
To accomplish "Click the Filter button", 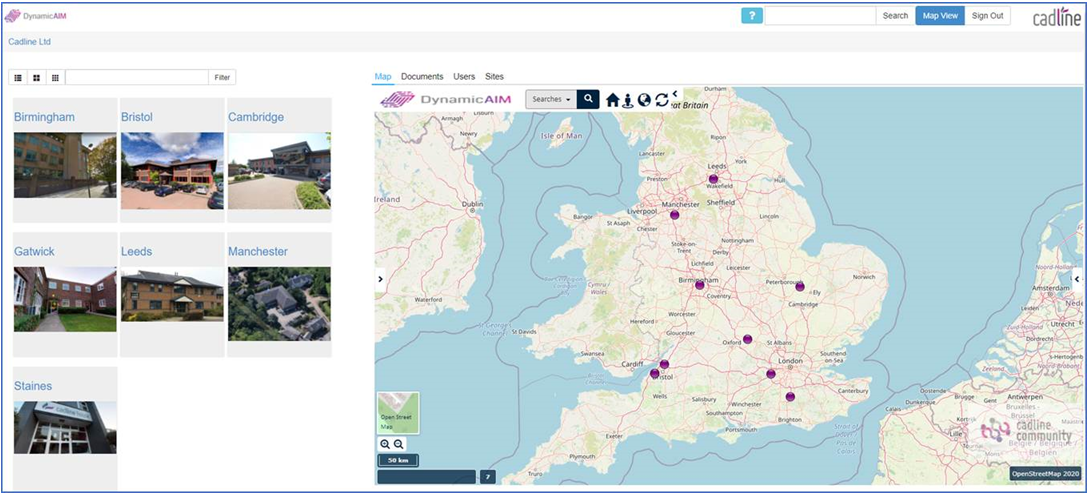I will [222, 77].
